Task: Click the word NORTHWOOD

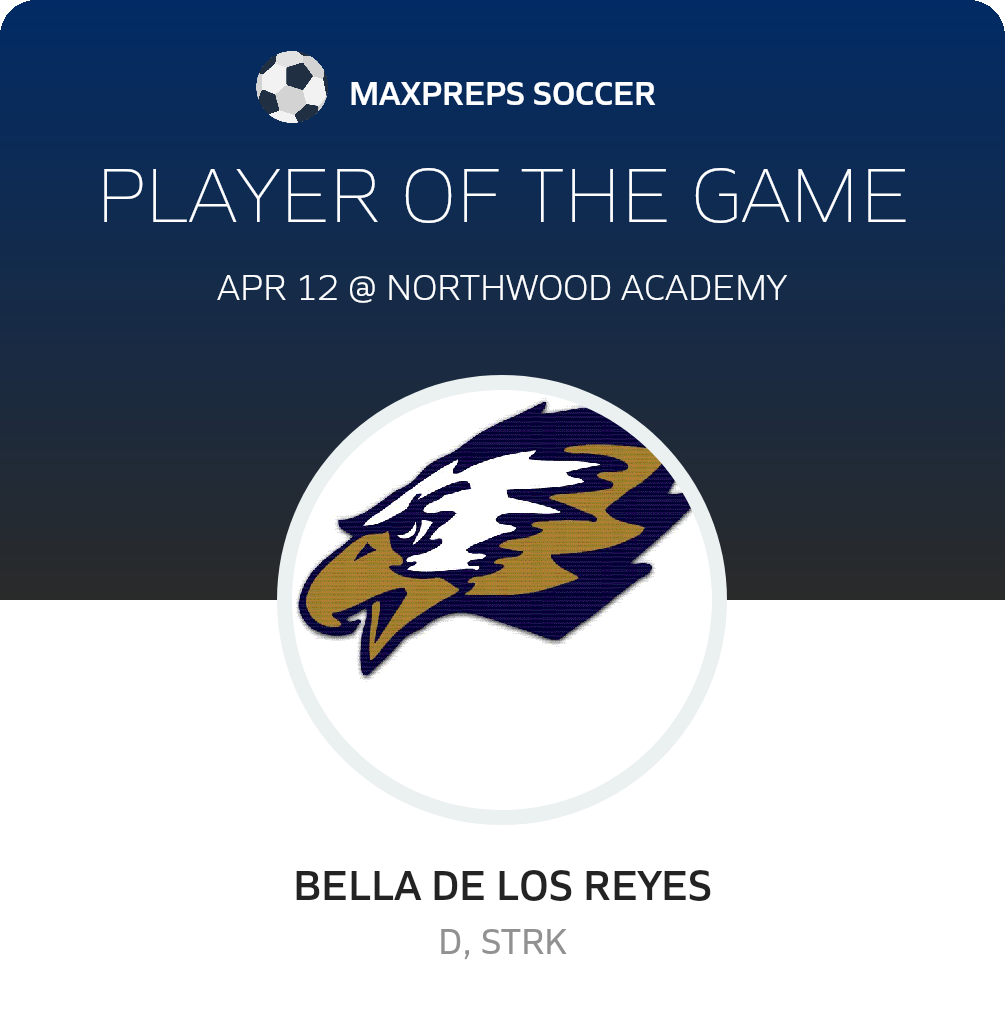Action: pyautogui.click(x=499, y=288)
